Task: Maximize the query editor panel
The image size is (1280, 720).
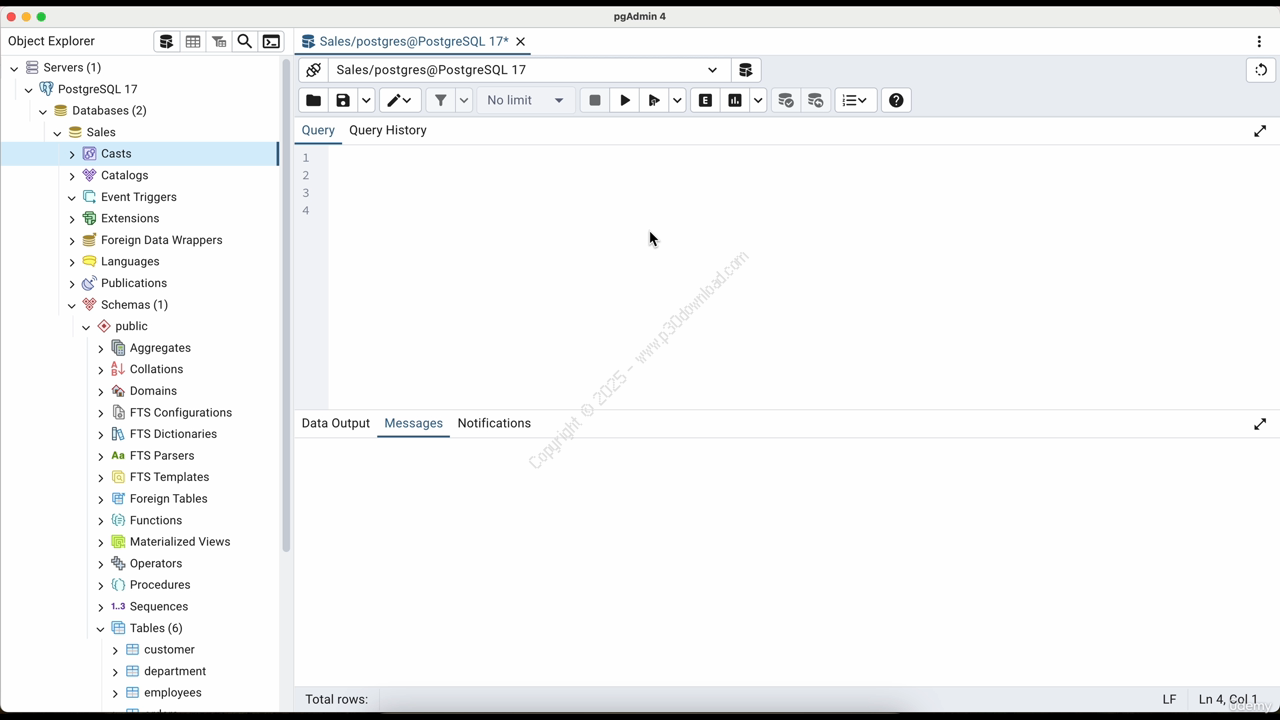Action: tap(1260, 131)
